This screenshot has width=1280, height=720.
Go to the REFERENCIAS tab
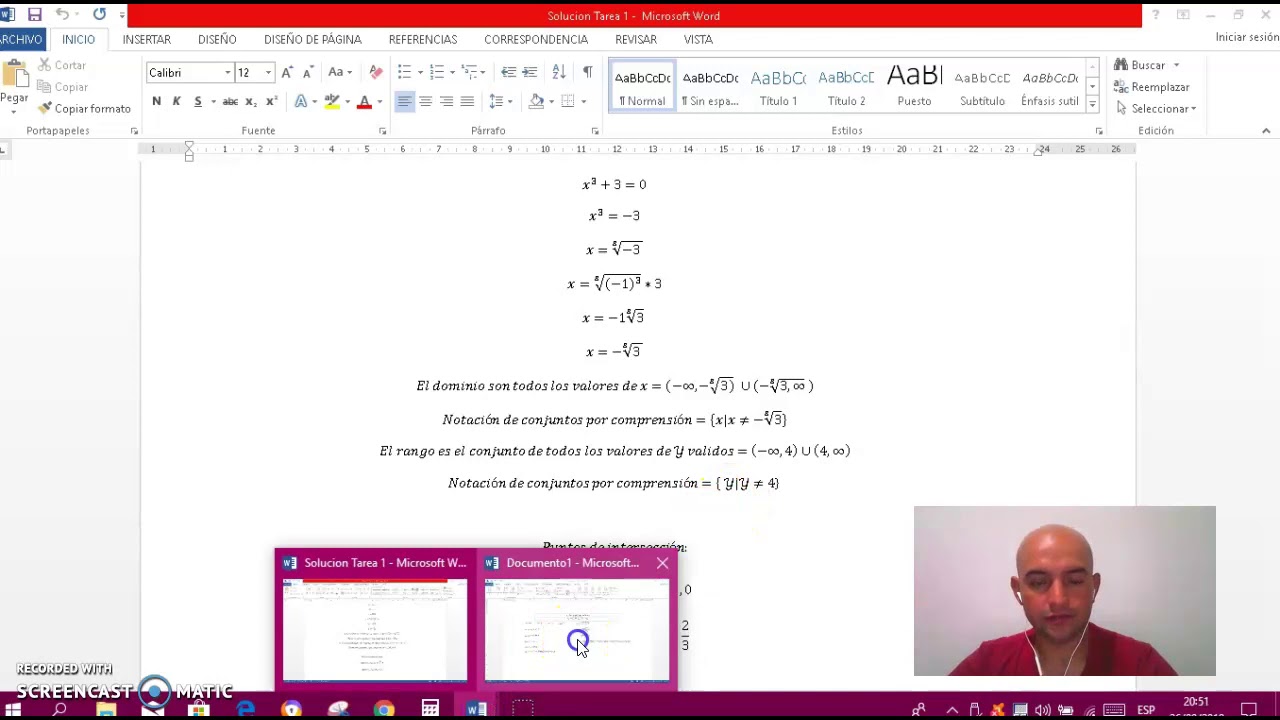point(423,39)
